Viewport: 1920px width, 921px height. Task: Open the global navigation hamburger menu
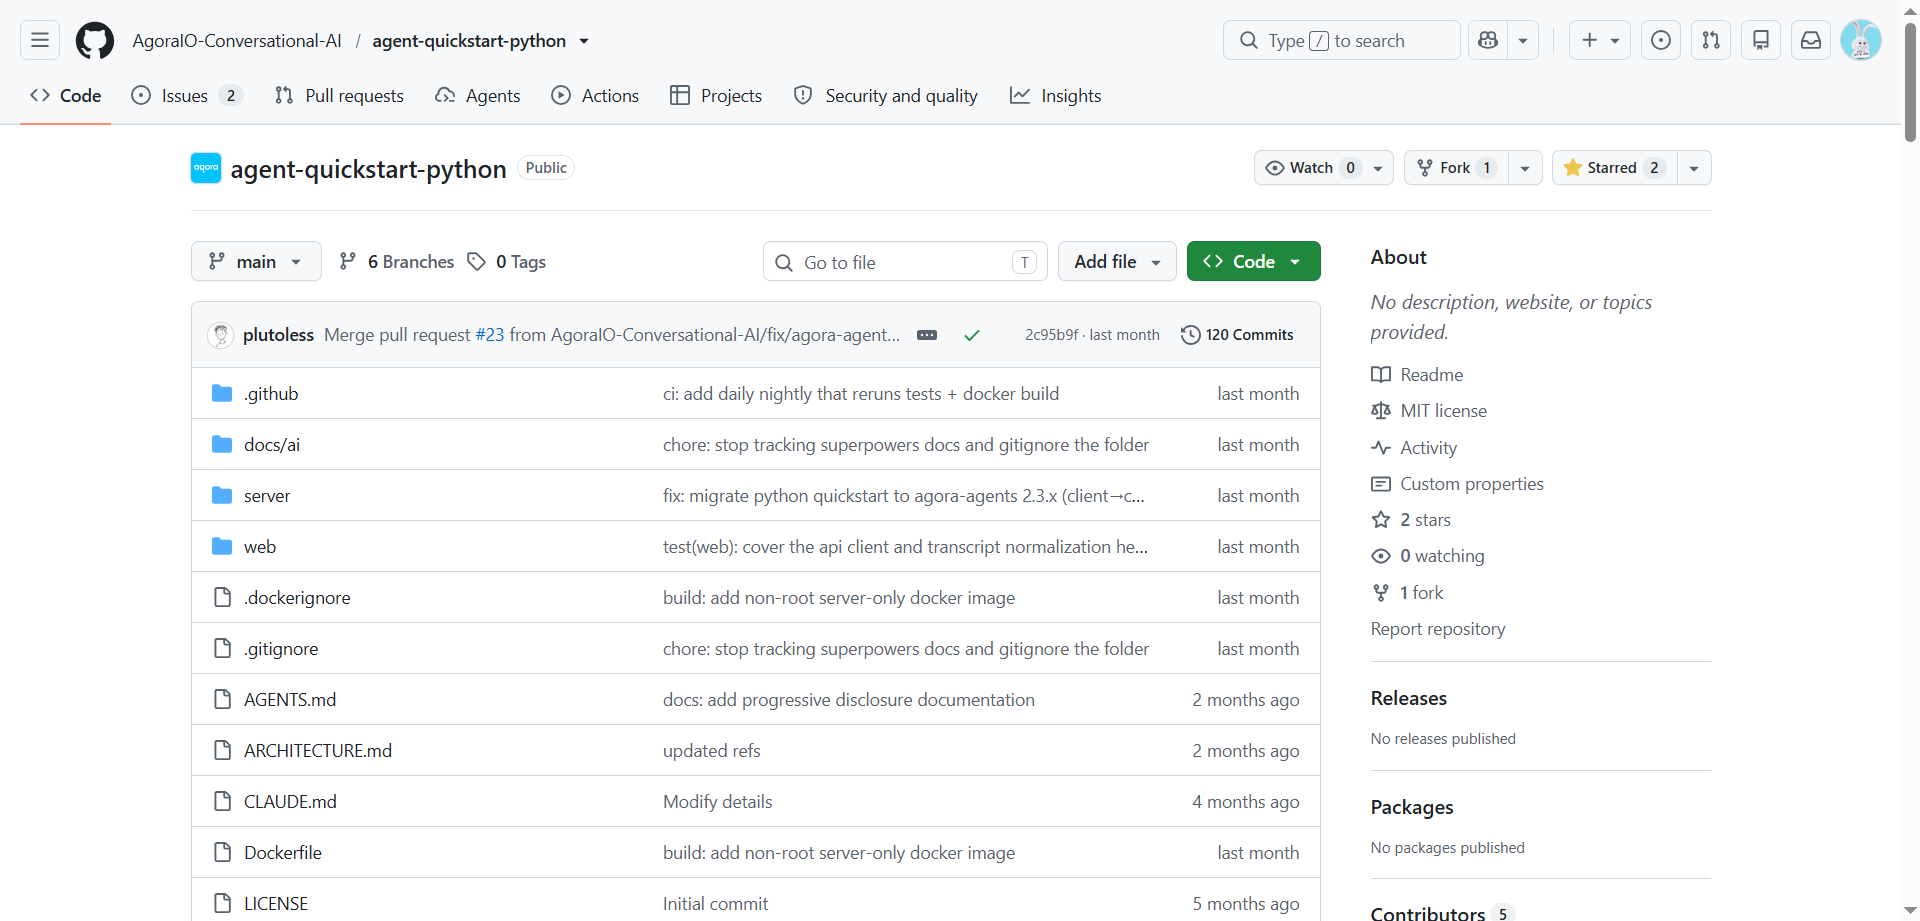click(x=40, y=40)
